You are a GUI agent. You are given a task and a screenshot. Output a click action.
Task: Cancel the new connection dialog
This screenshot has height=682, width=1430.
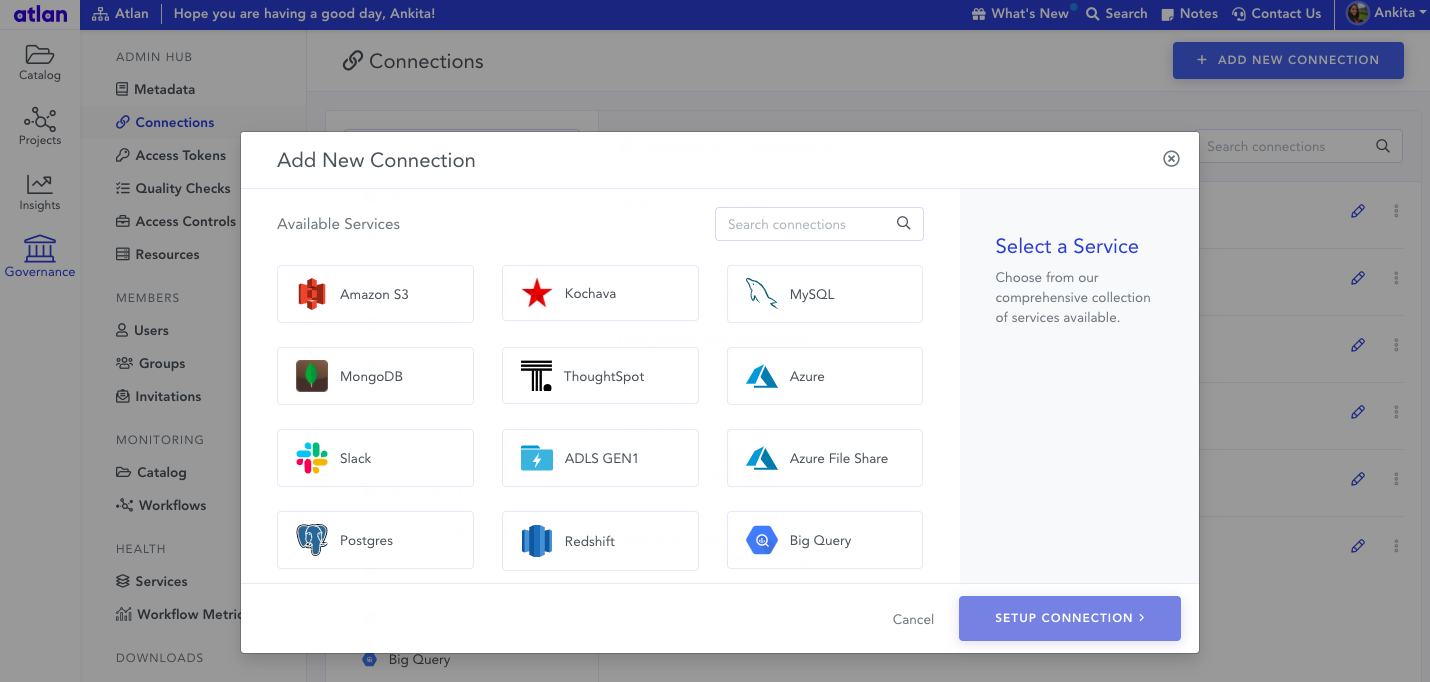(x=913, y=619)
